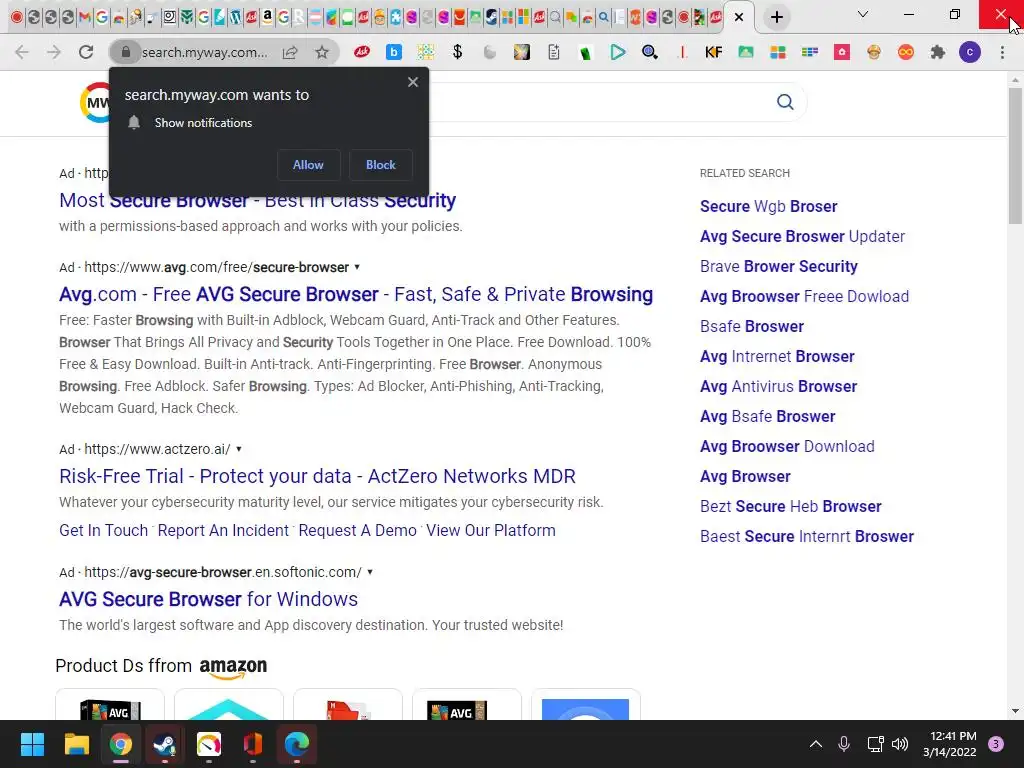The width and height of the screenshot is (1024, 768).
Task: Open the clock showing 12:41 PM
Action: click(950, 744)
